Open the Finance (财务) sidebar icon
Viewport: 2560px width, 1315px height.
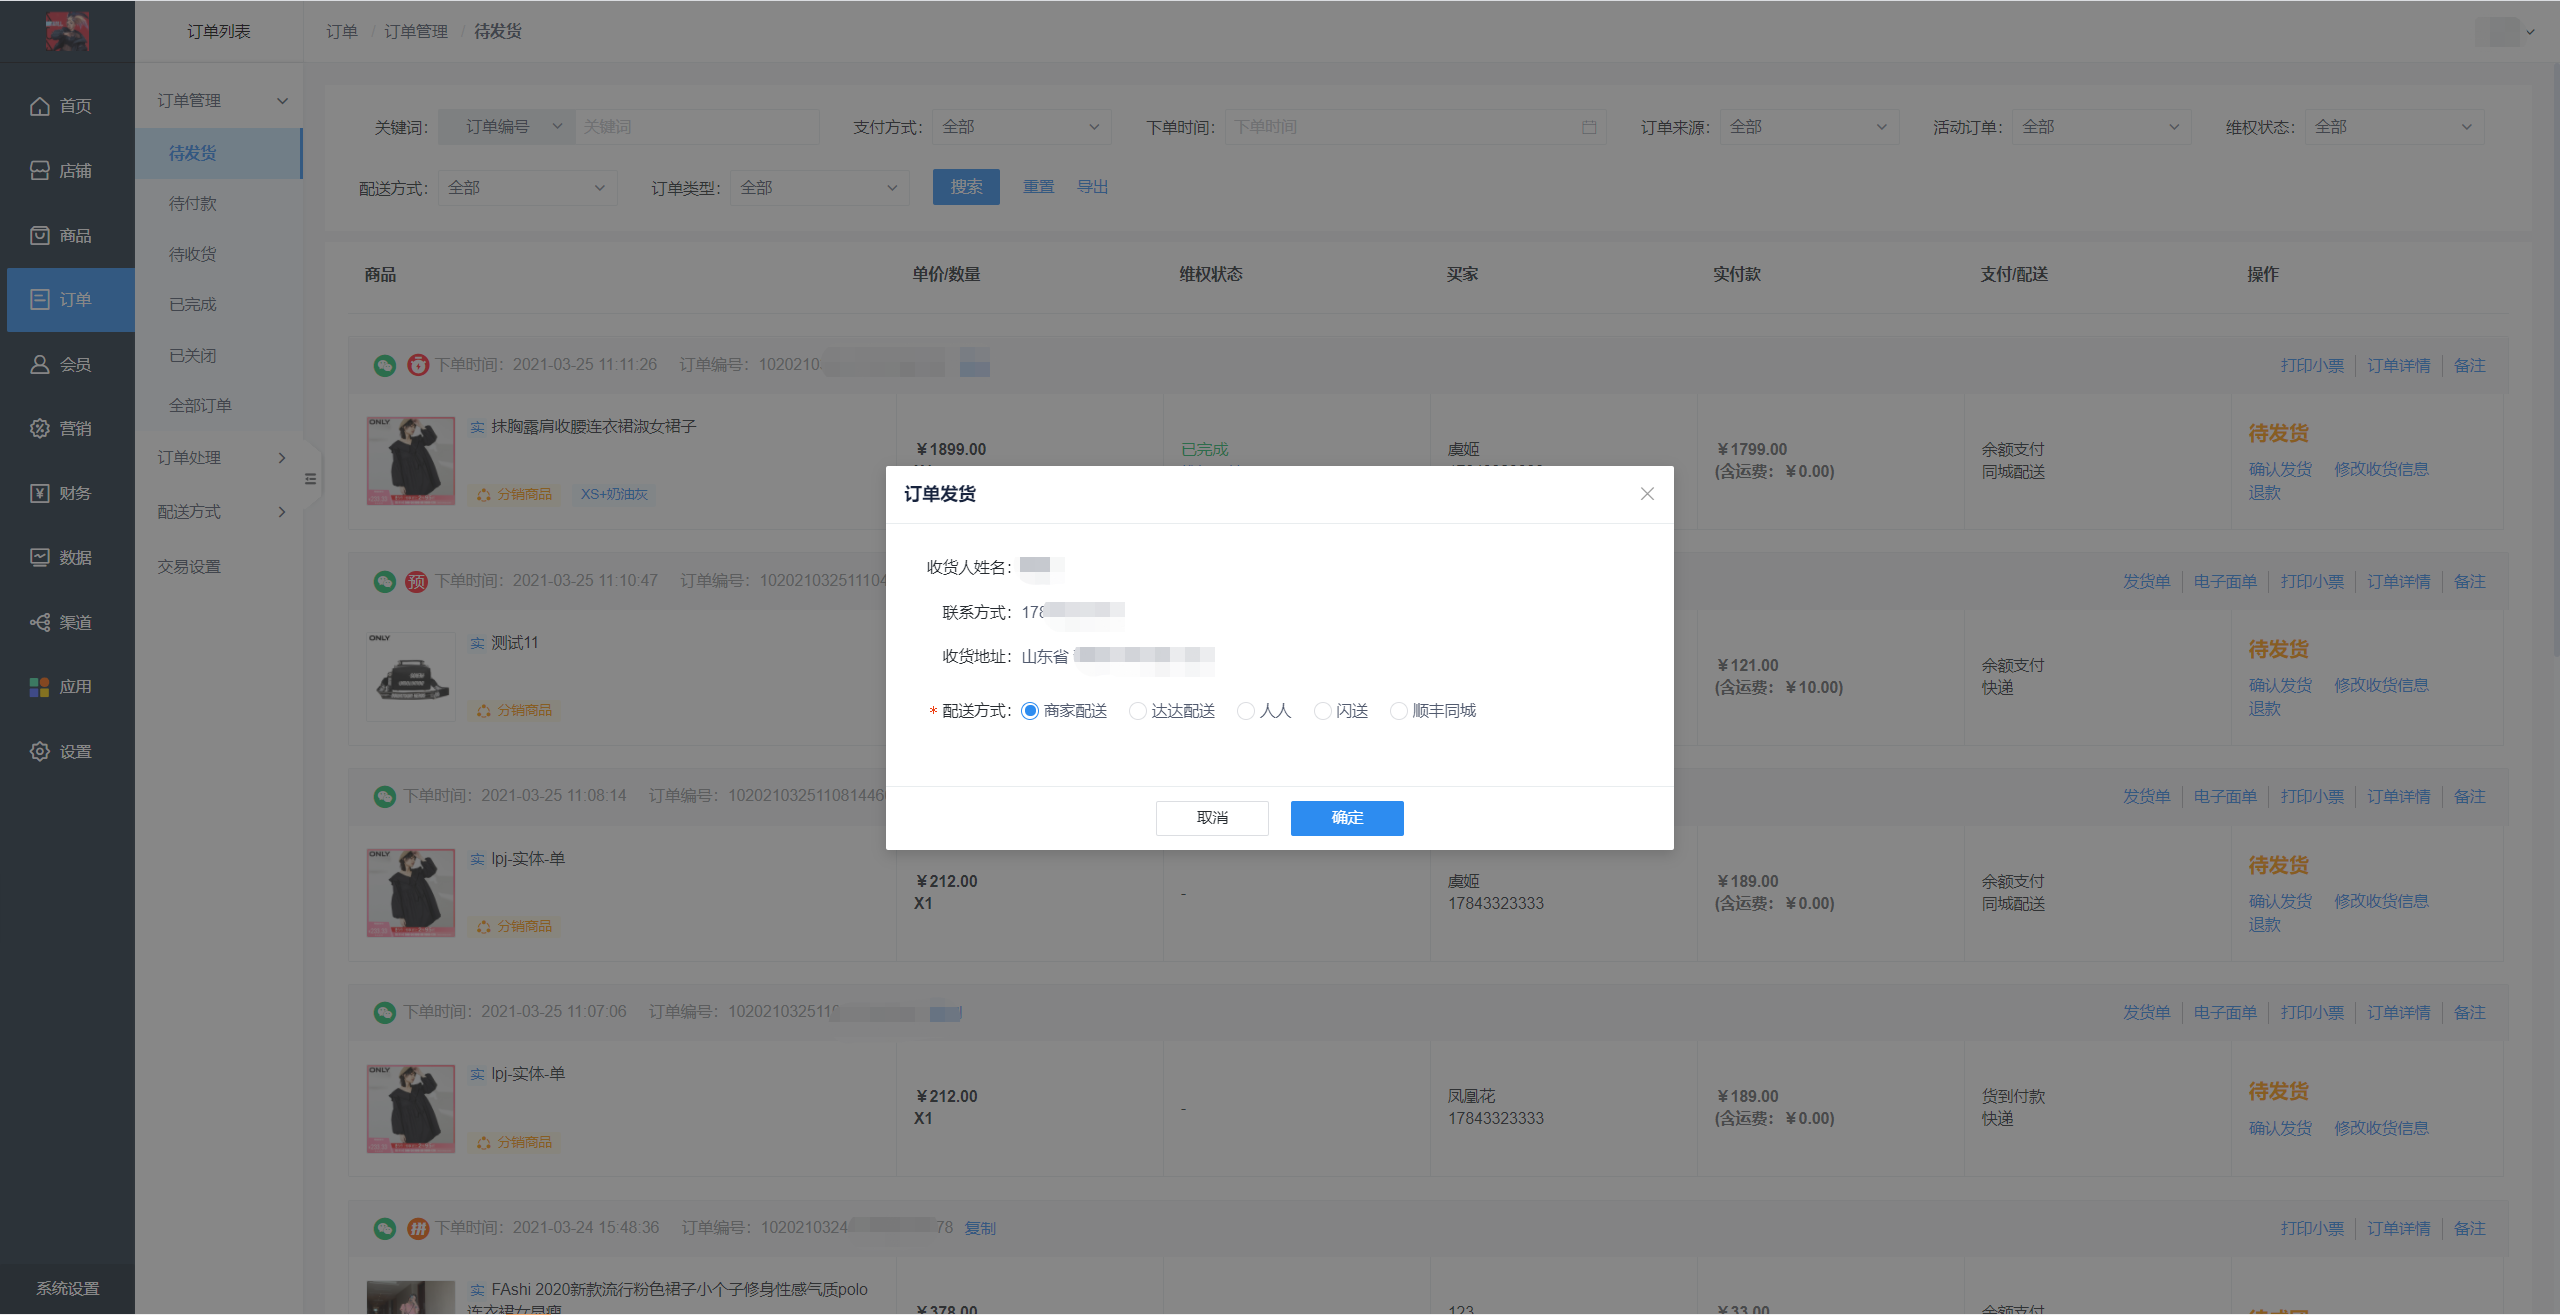click(40, 493)
